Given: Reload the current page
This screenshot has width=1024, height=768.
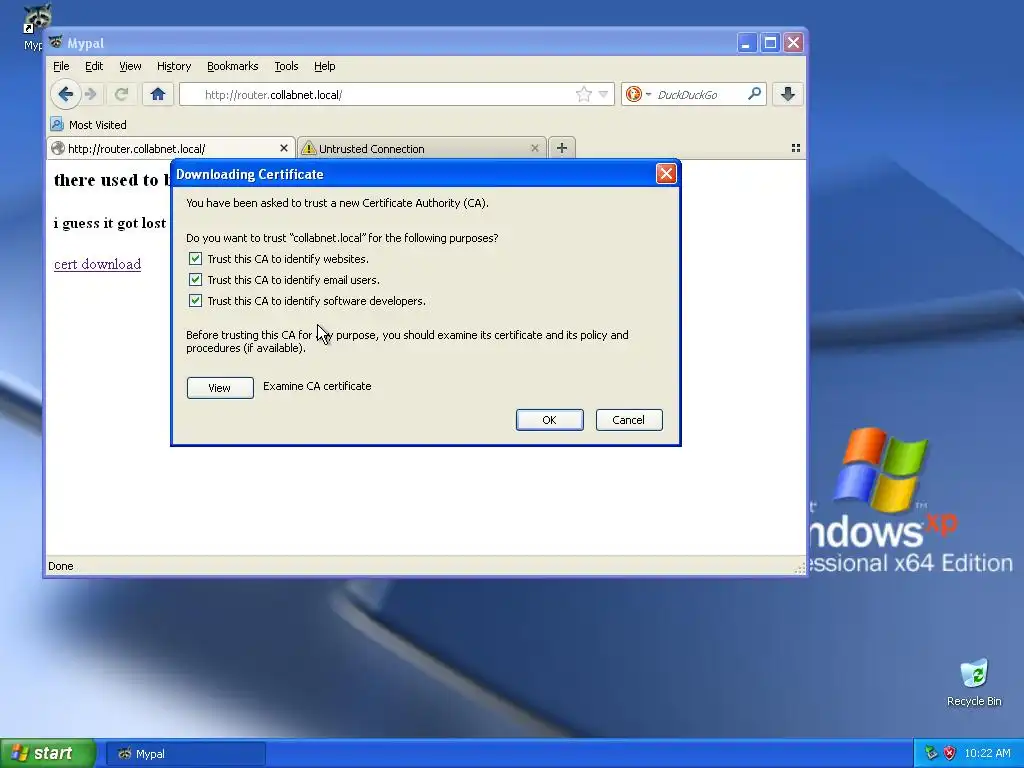Looking at the screenshot, I should click(121, 94).
